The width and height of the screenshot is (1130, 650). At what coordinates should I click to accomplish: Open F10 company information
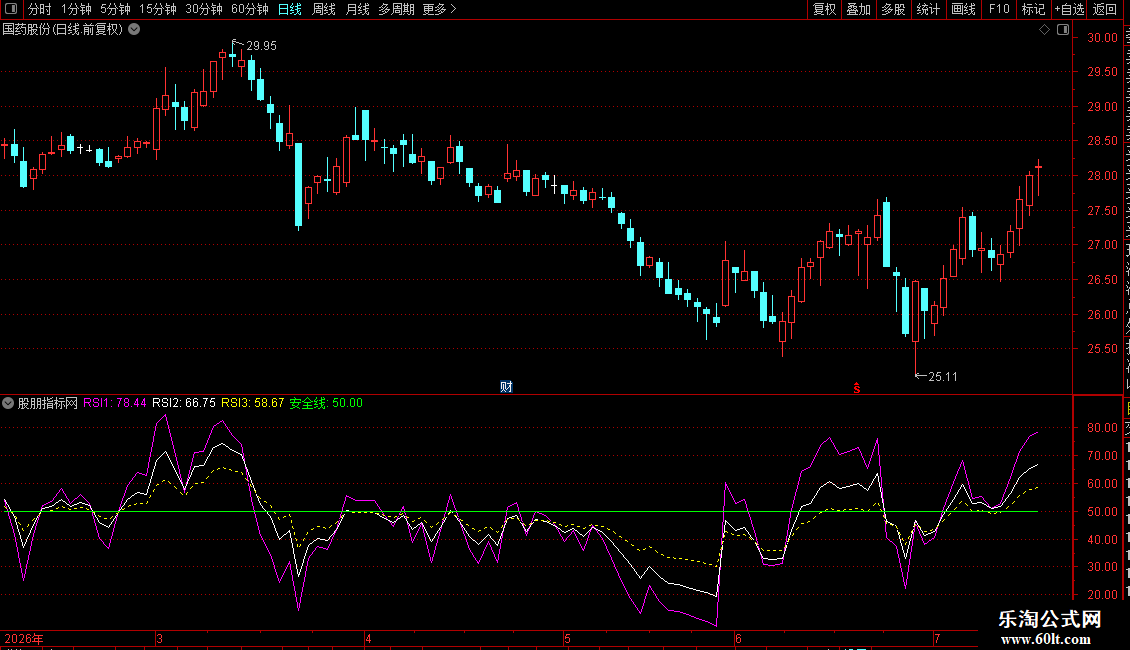tap(999, 9)
